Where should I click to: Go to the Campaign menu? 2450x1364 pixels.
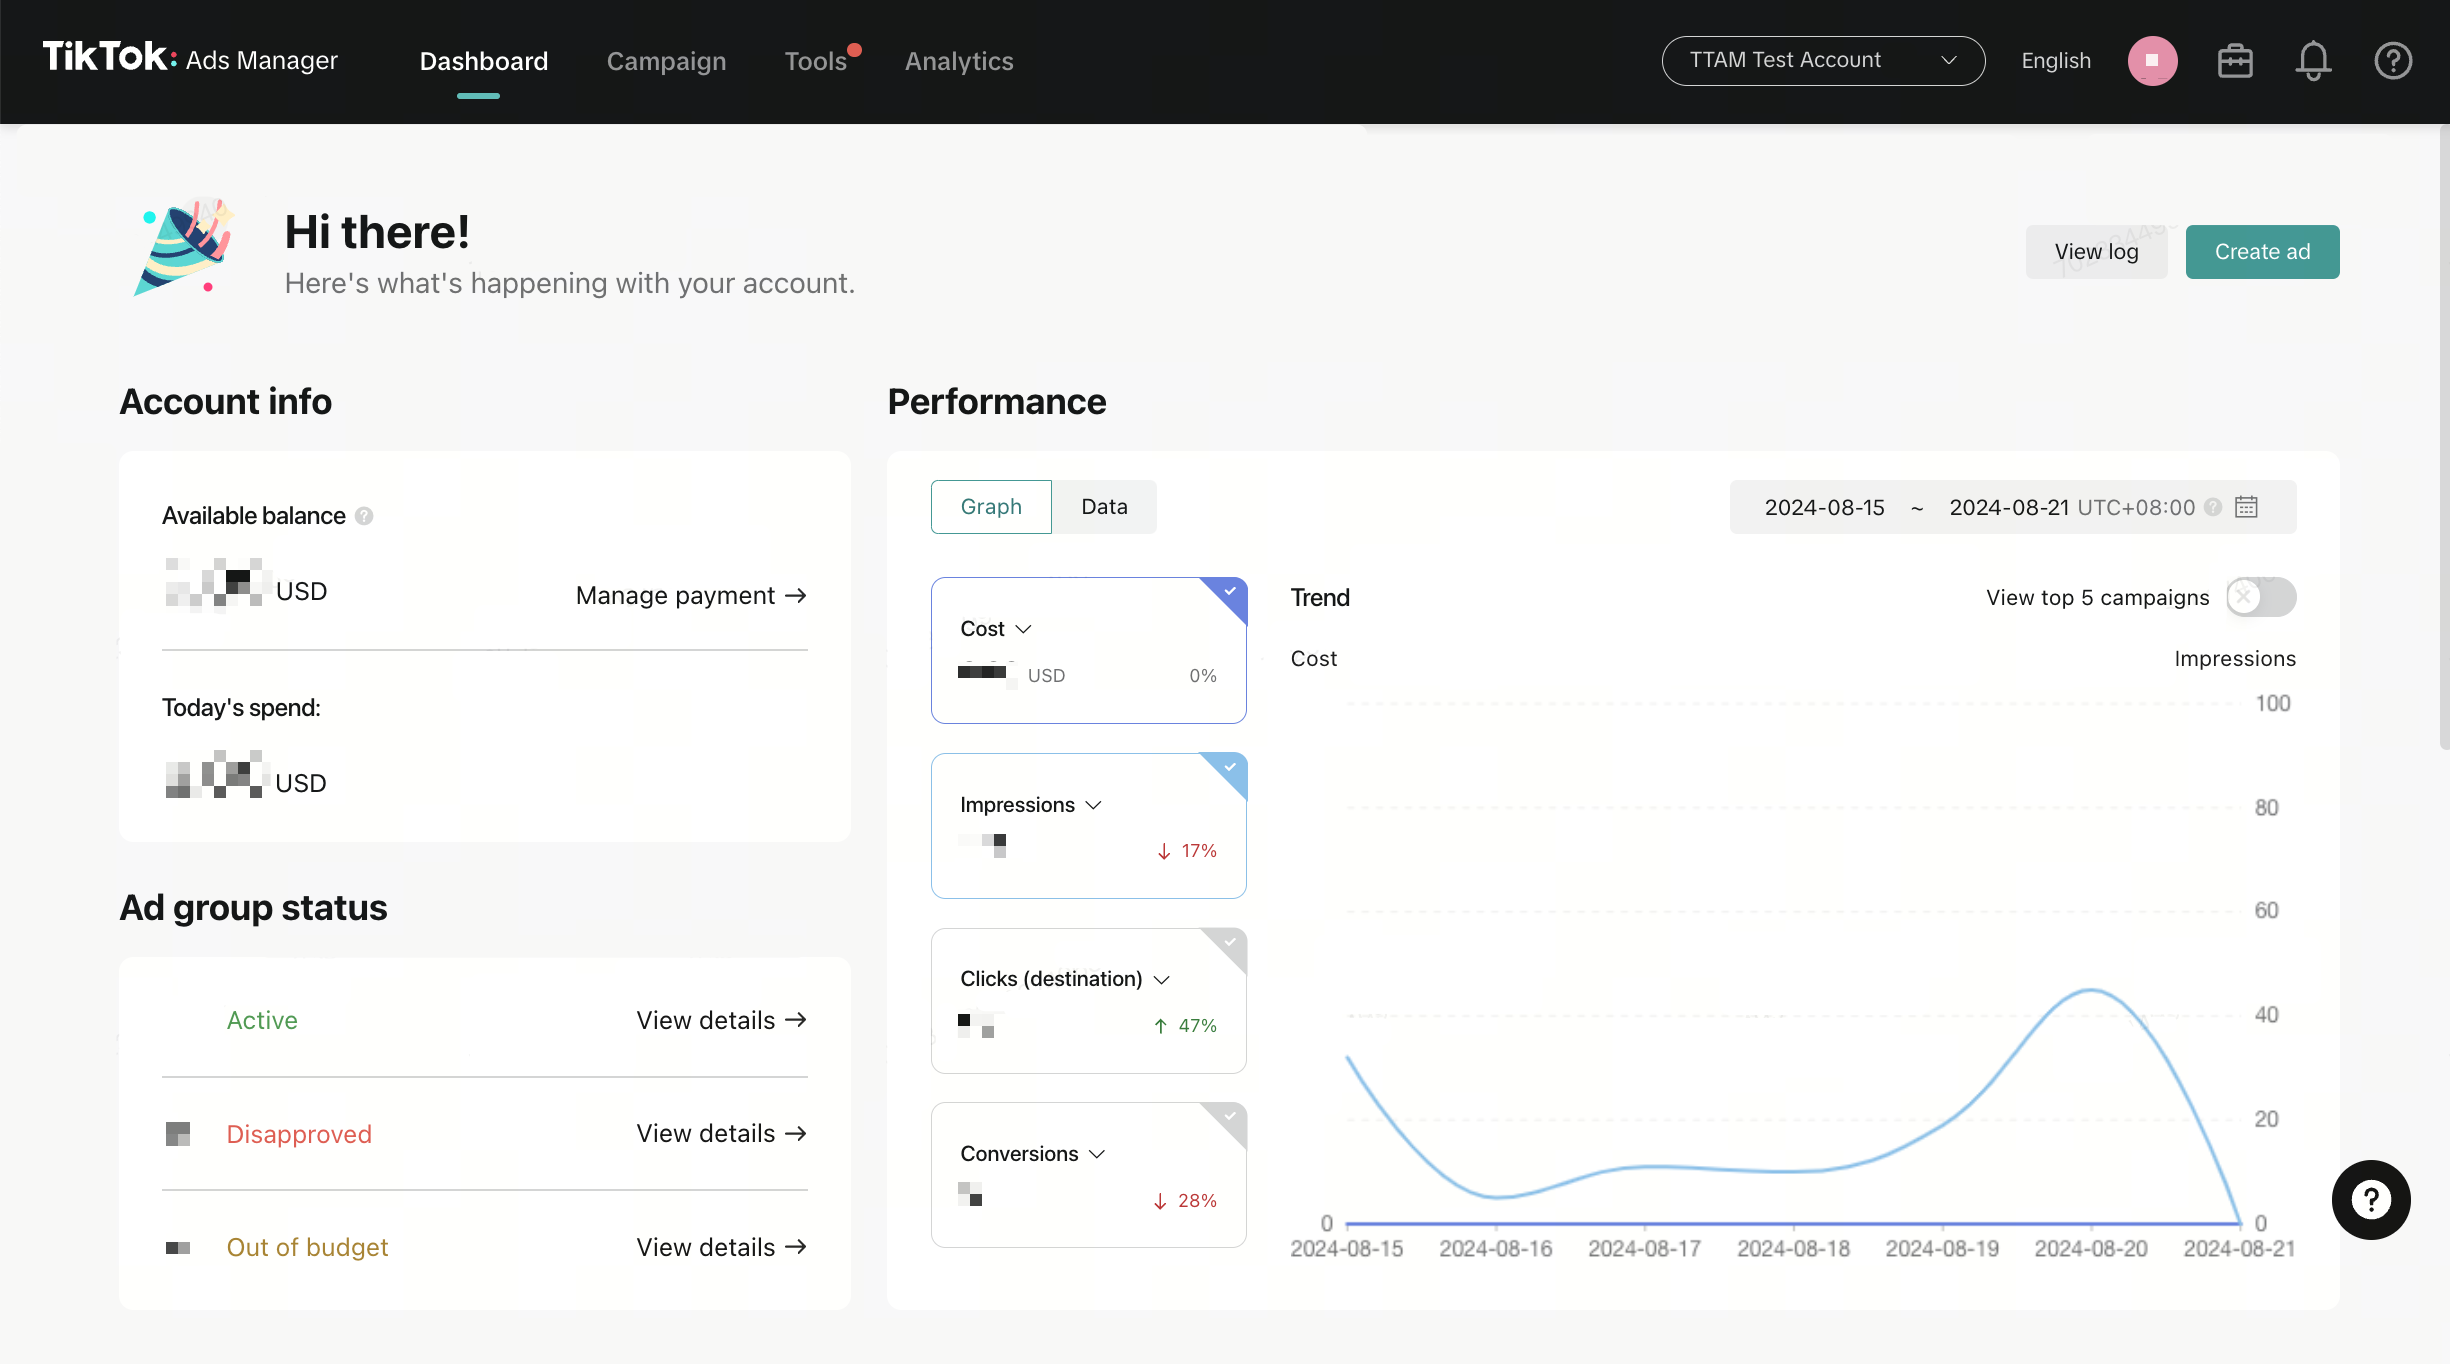coord(666,61)
